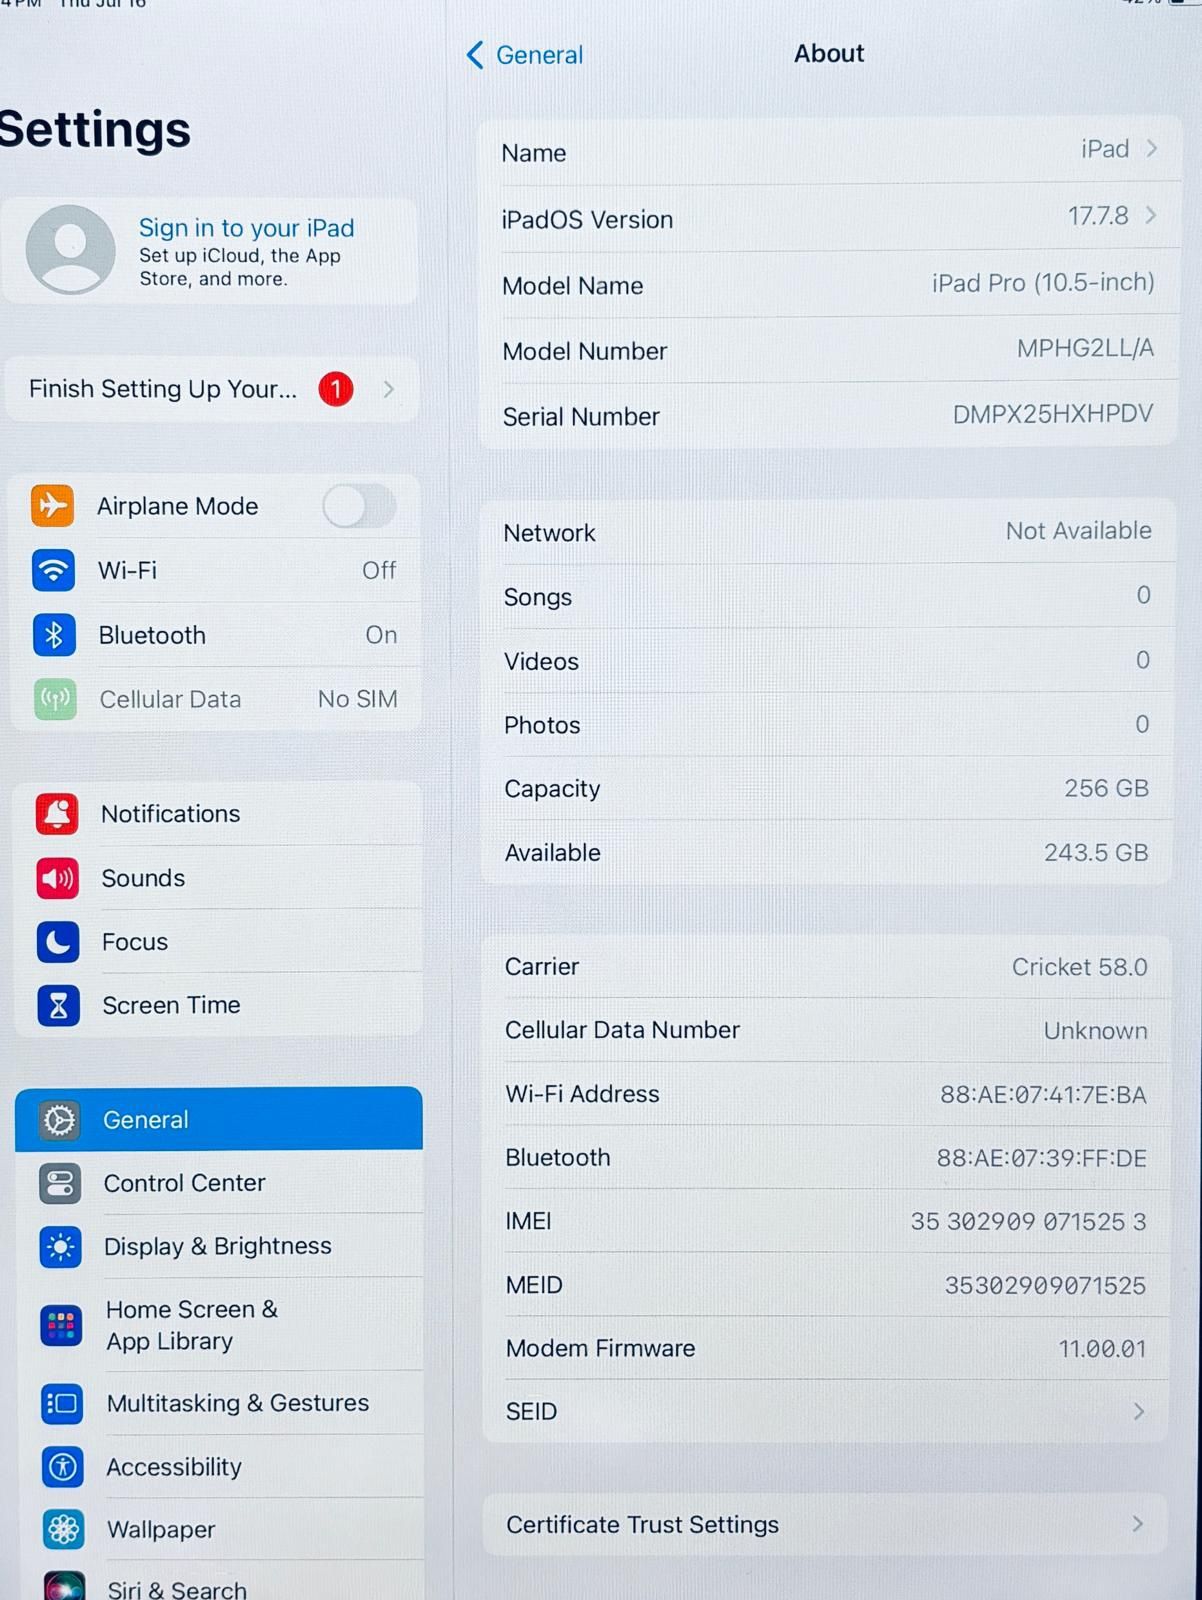Image resolution: width=1202 pixels, height=1600 pixels.
Task: Expand the SEID row chevron
Action: pyautogui.click(x=1138, y=1411)
